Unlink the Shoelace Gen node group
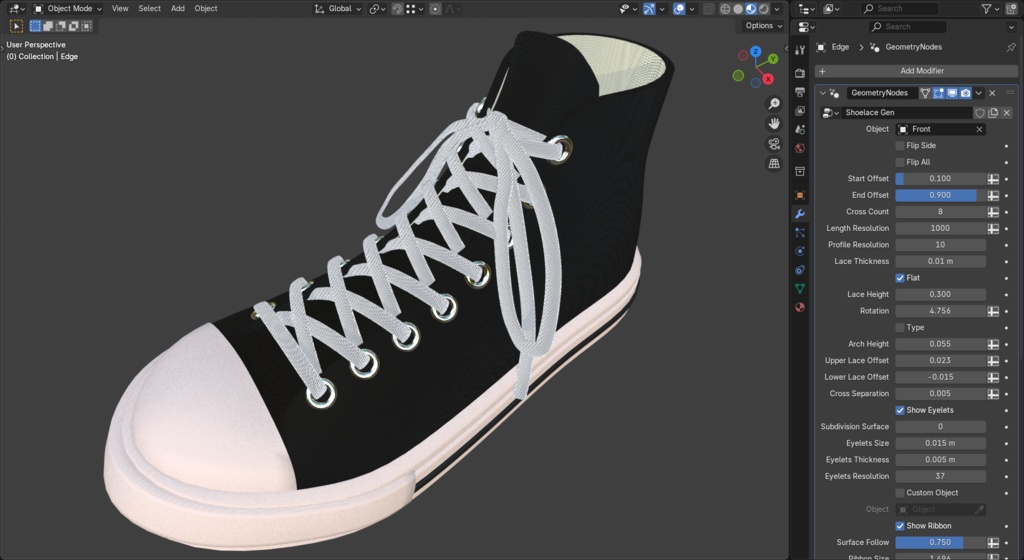The height and width of the screenshot is (560, 1024). (1006, 113)
